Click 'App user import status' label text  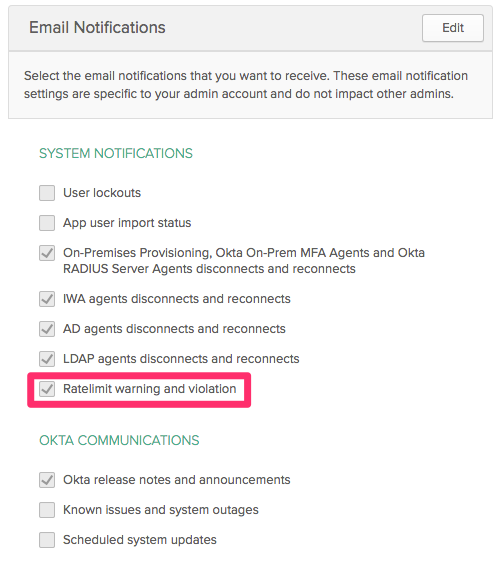[x=127, y=223]
